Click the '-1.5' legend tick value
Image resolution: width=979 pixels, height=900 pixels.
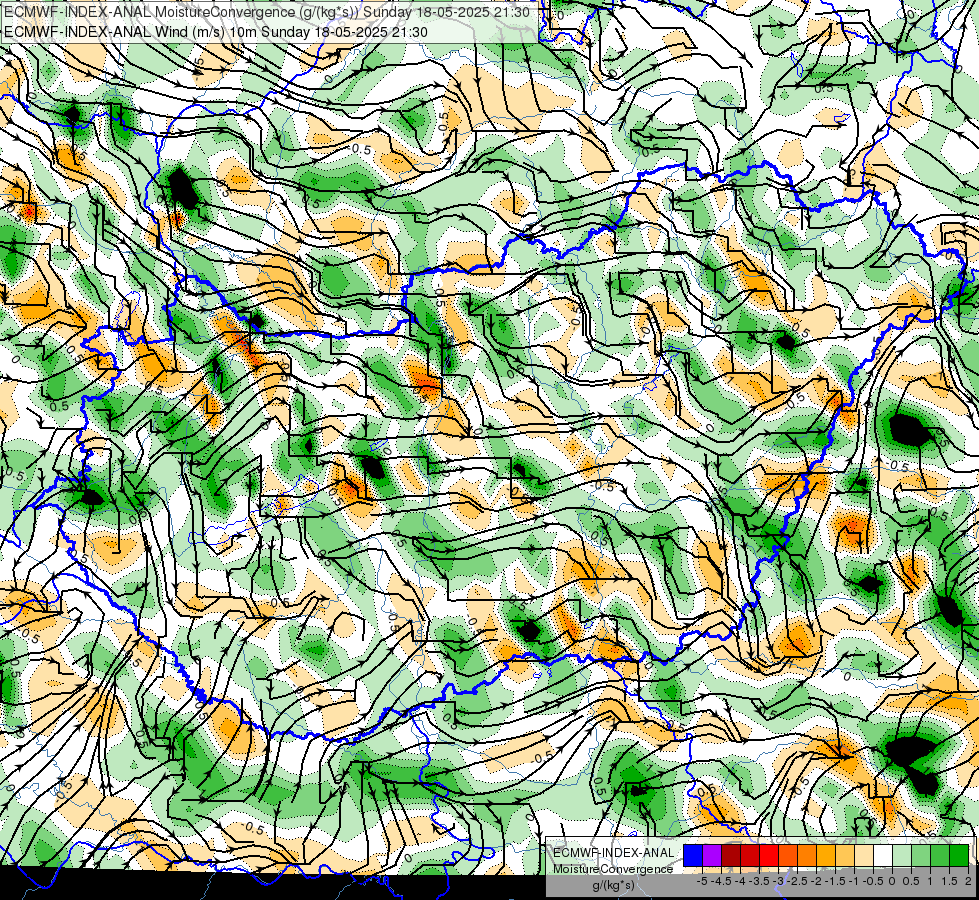[x=835, y=881]
